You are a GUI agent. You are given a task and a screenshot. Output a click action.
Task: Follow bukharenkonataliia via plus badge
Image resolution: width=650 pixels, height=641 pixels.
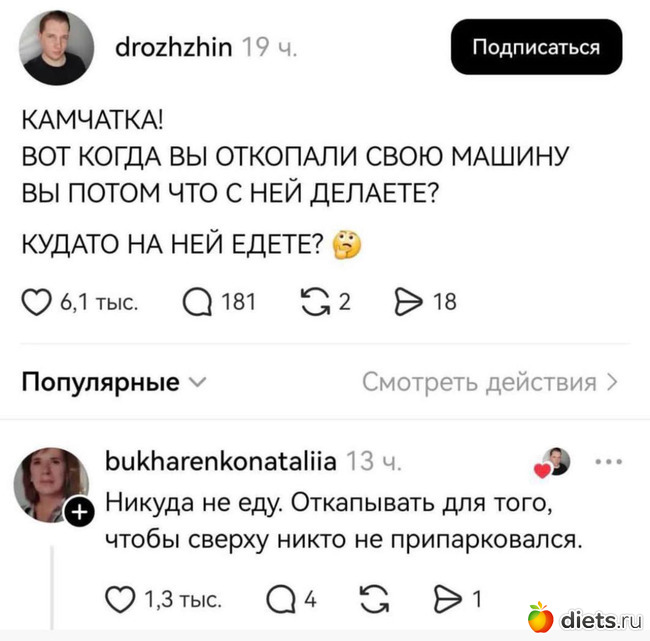[x=79, y=514]
